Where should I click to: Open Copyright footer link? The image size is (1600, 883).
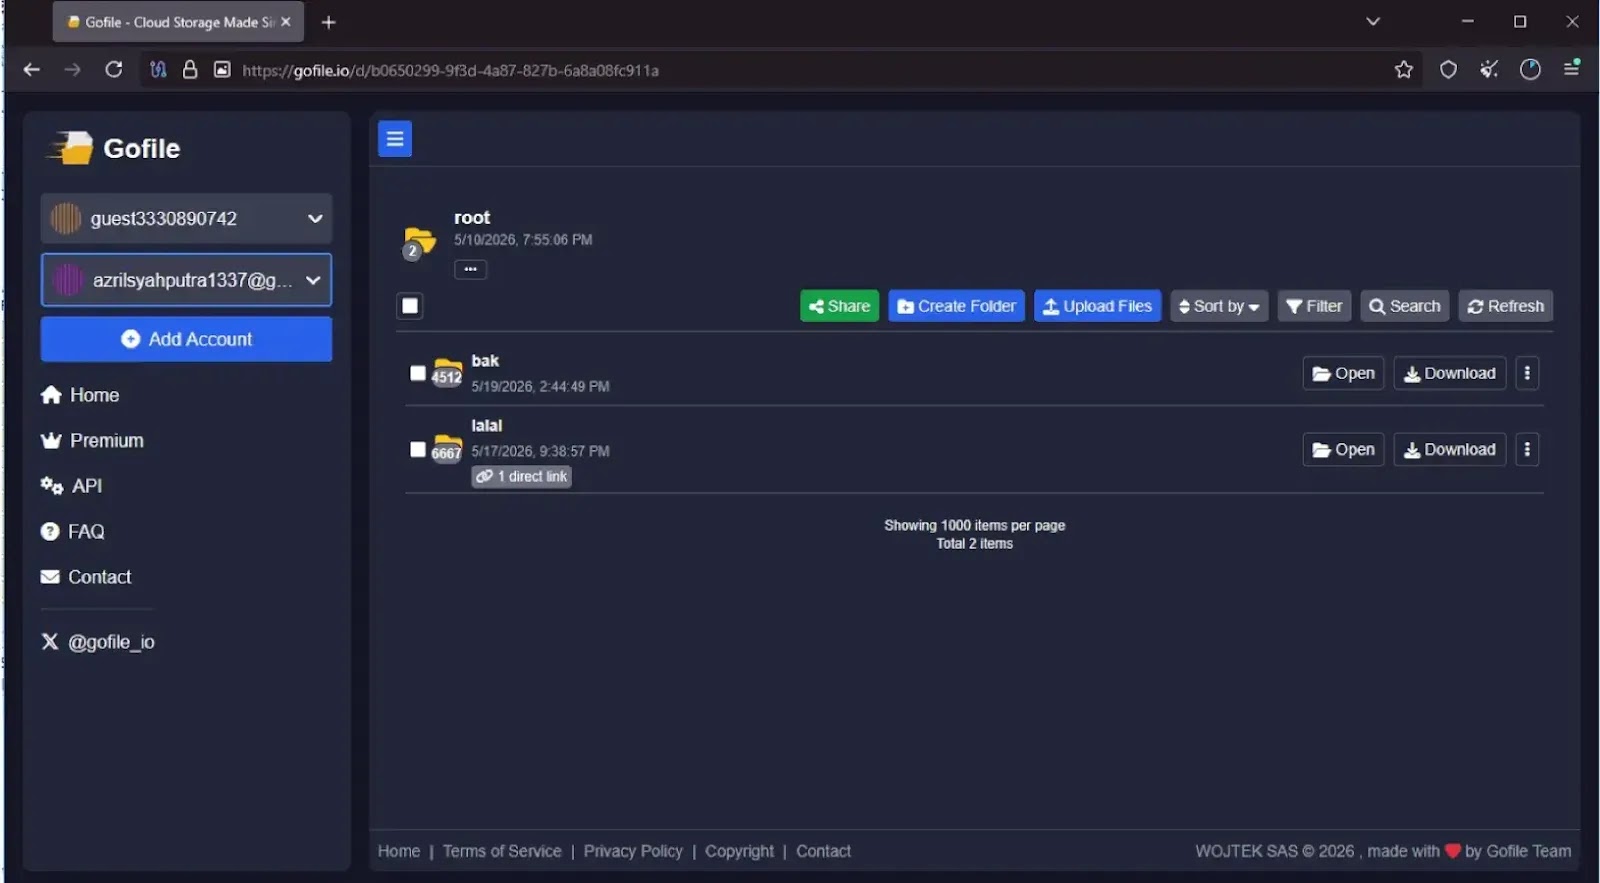739,851
